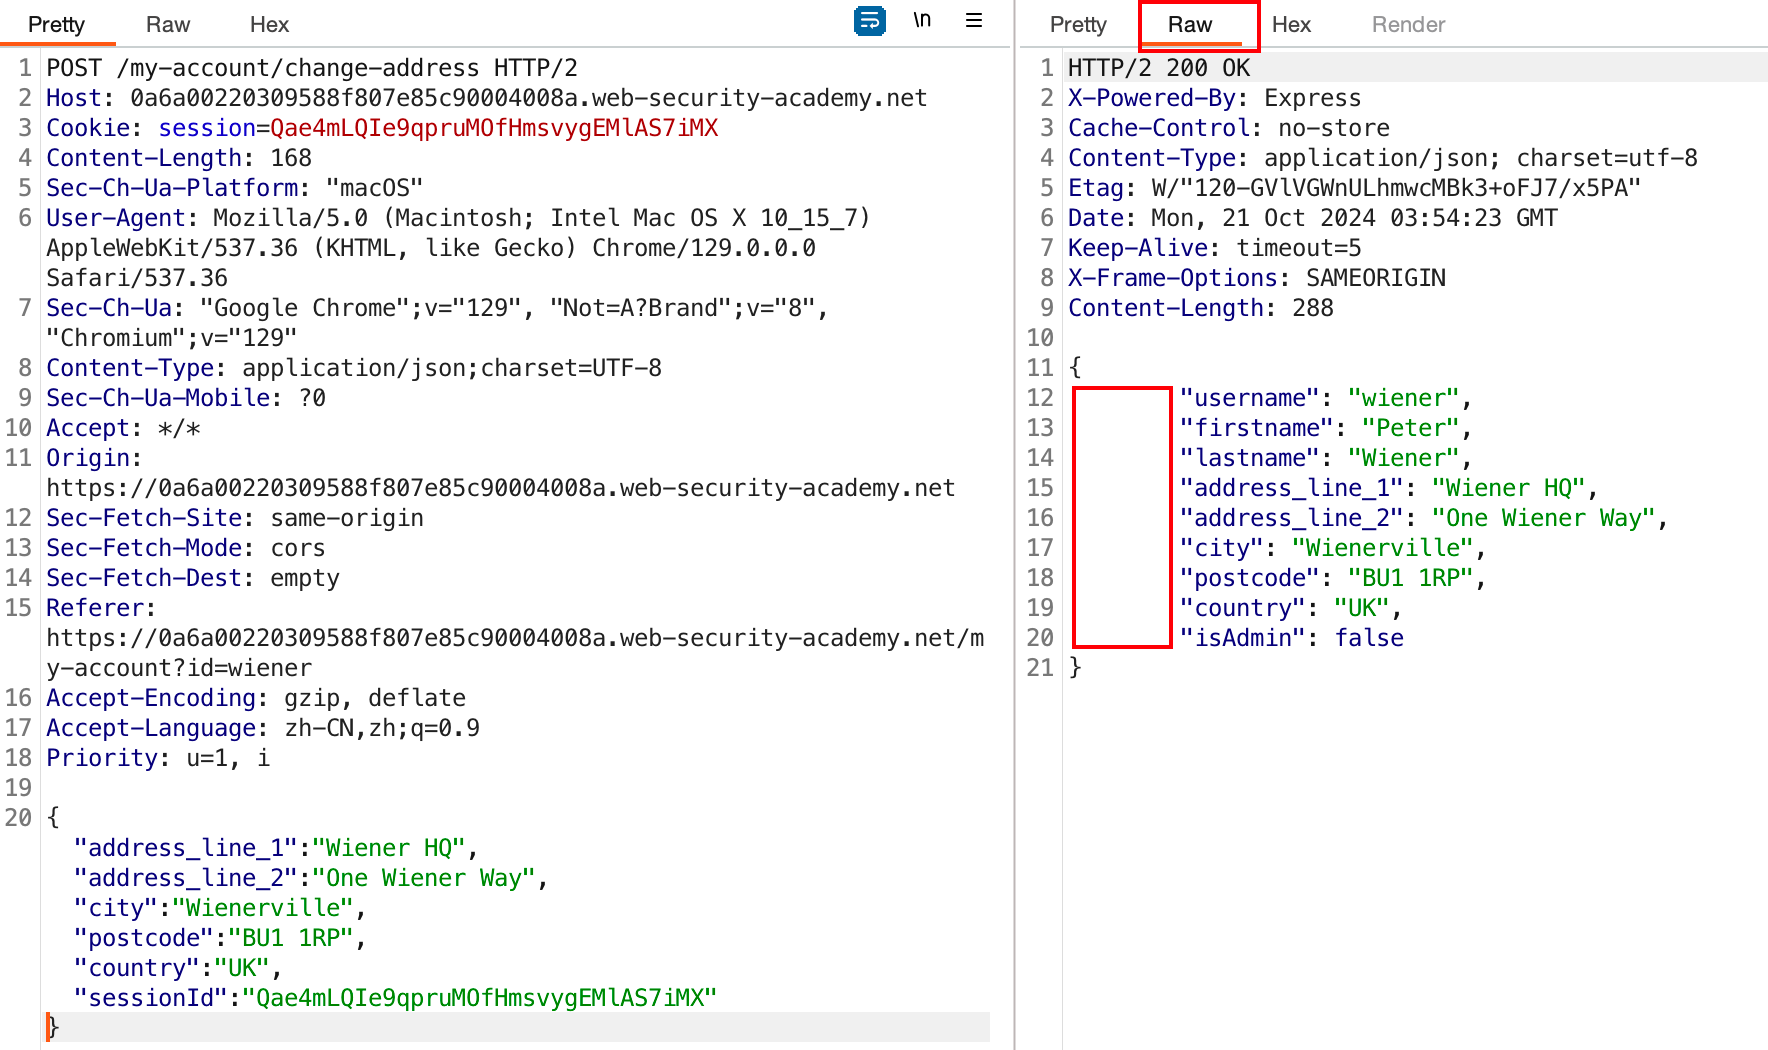This screenshot has height=1050, width=1768.
Task: Click "country":"UK" in request body
Action: click(x=179, y=968)
